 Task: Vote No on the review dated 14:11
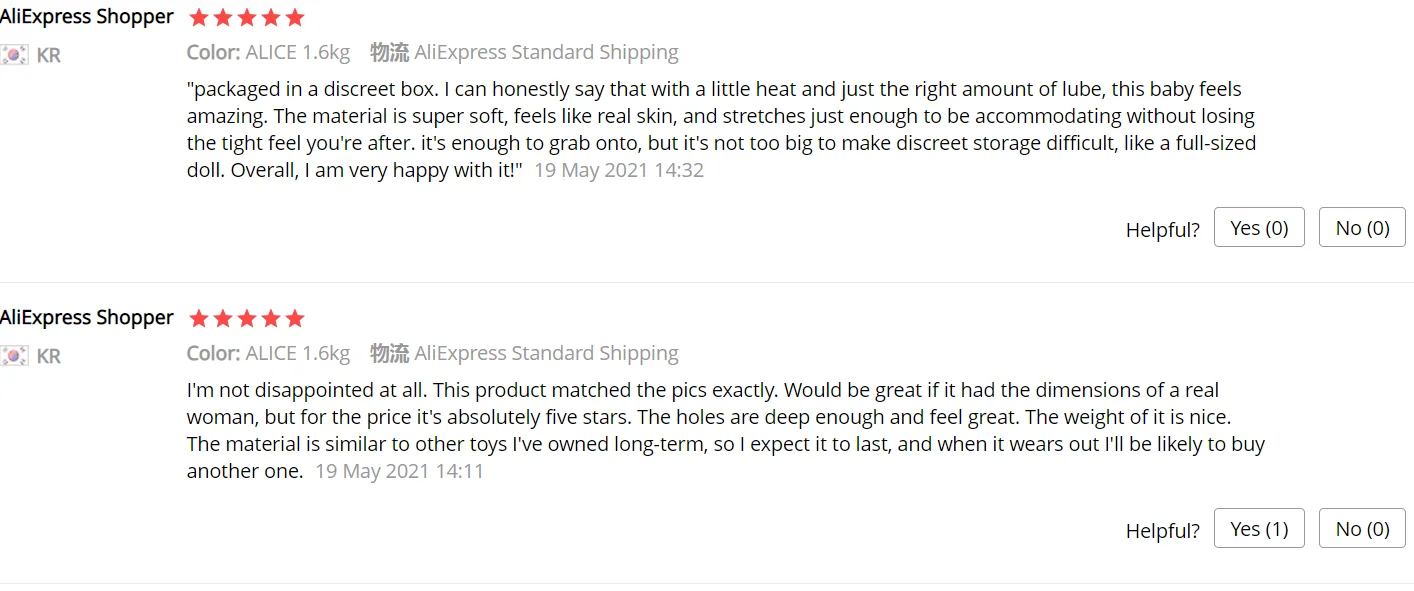tap(1362, 529)
